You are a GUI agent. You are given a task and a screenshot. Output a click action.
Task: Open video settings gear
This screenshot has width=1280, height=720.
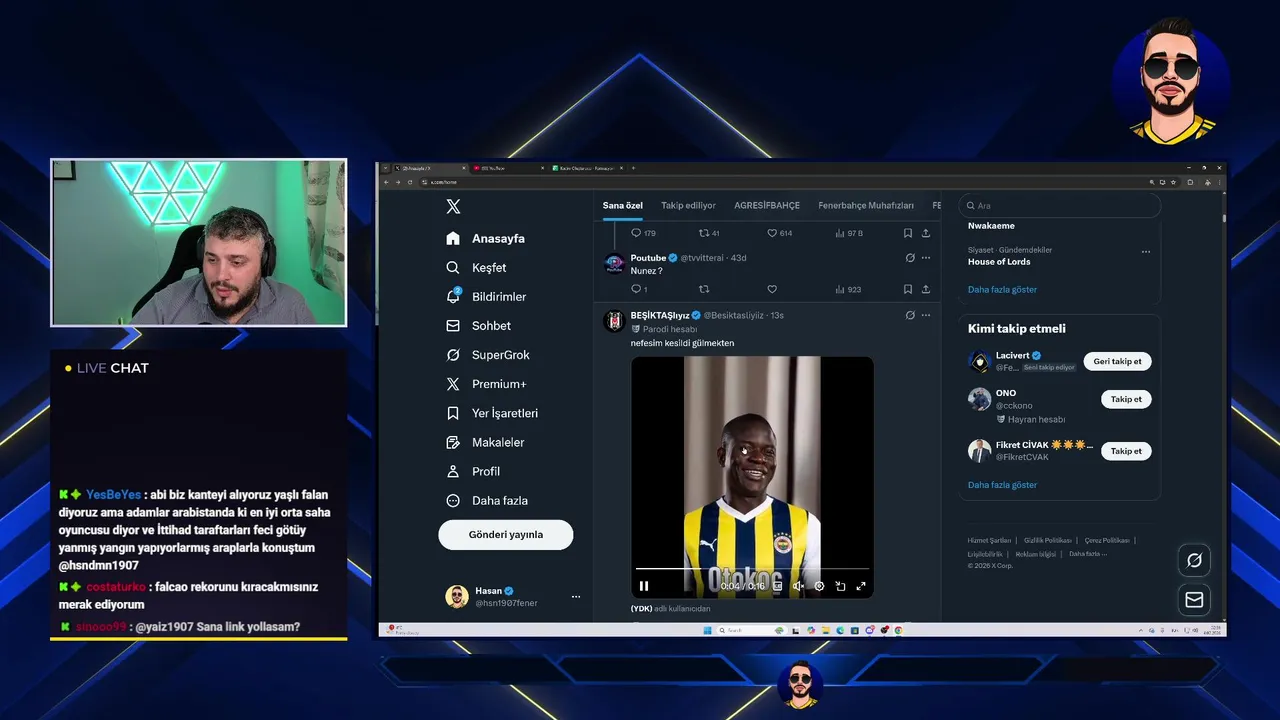coord(819,586)
